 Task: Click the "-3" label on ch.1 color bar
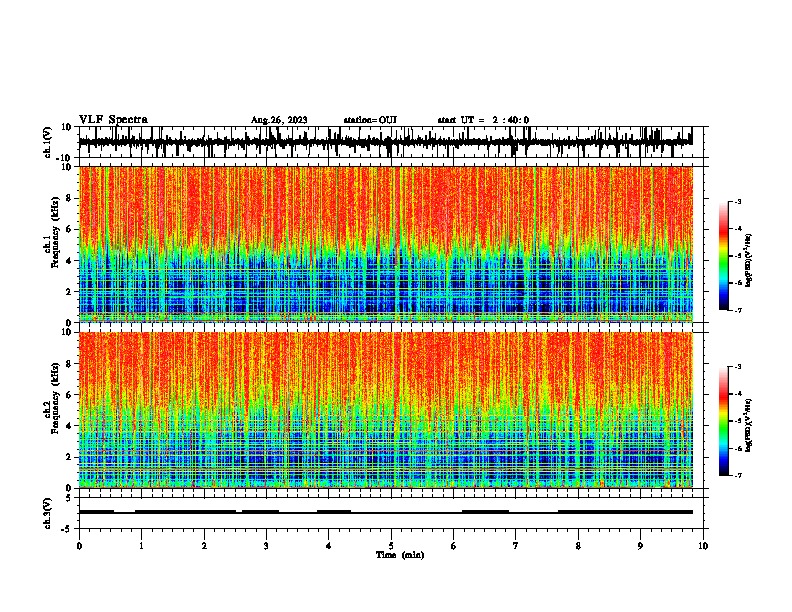pos(737,202)
